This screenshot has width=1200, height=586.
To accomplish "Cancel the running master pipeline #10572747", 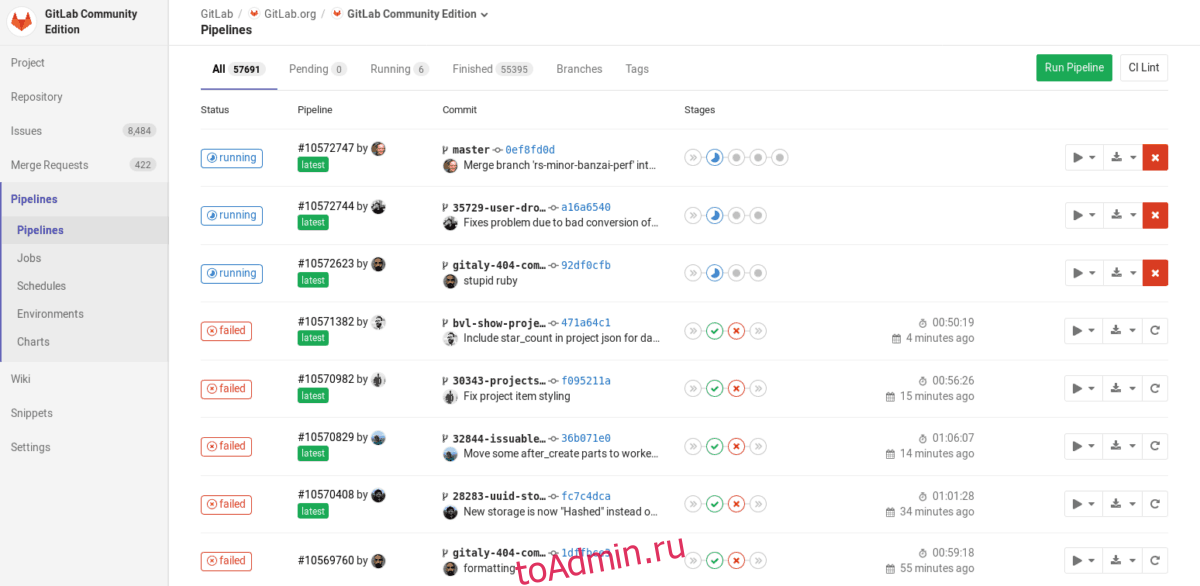I will click(x=1155, y=157).
